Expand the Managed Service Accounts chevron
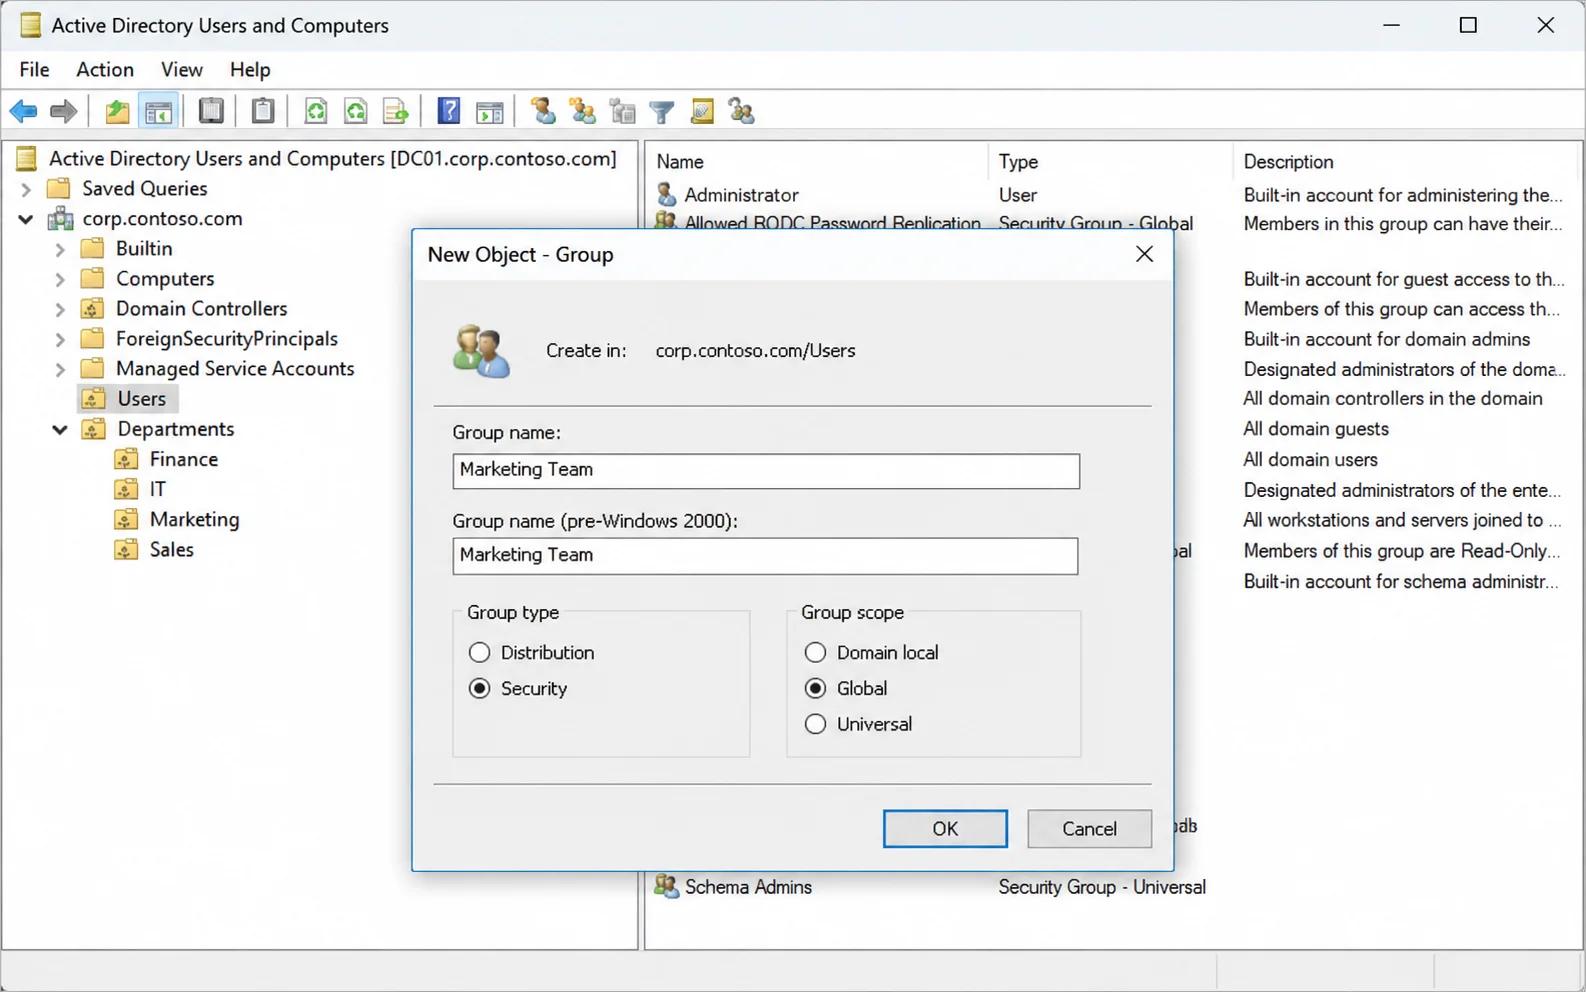Viewport: 1586px width, 992px height. pos(60,369)
